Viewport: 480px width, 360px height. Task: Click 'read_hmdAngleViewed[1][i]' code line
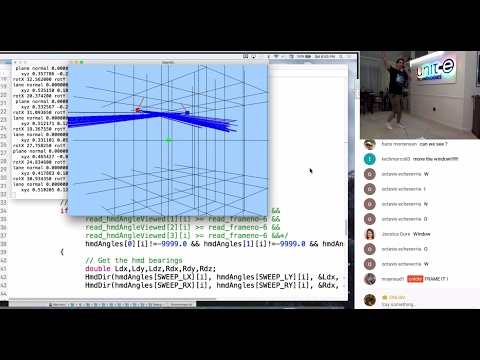(x=183, y=219)
